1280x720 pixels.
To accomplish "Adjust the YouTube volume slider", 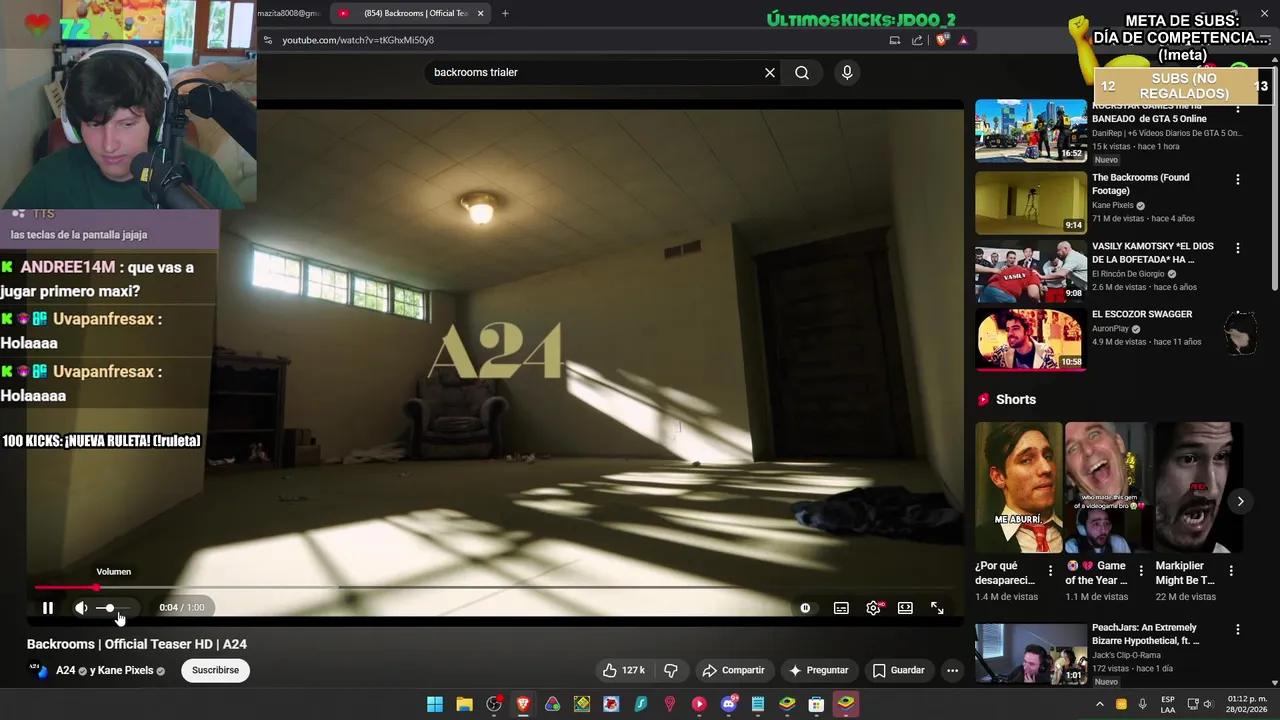I will click(x=113, y=608).
